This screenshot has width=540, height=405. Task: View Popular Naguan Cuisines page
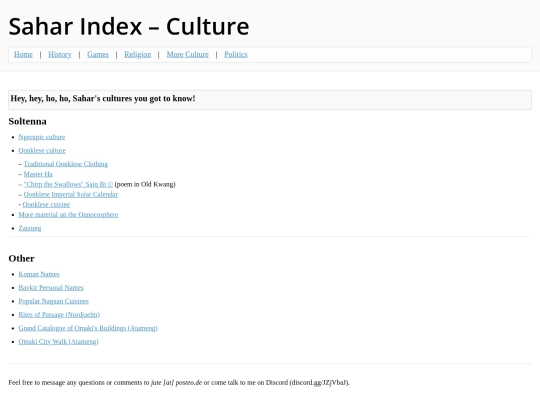click(53, 301)
